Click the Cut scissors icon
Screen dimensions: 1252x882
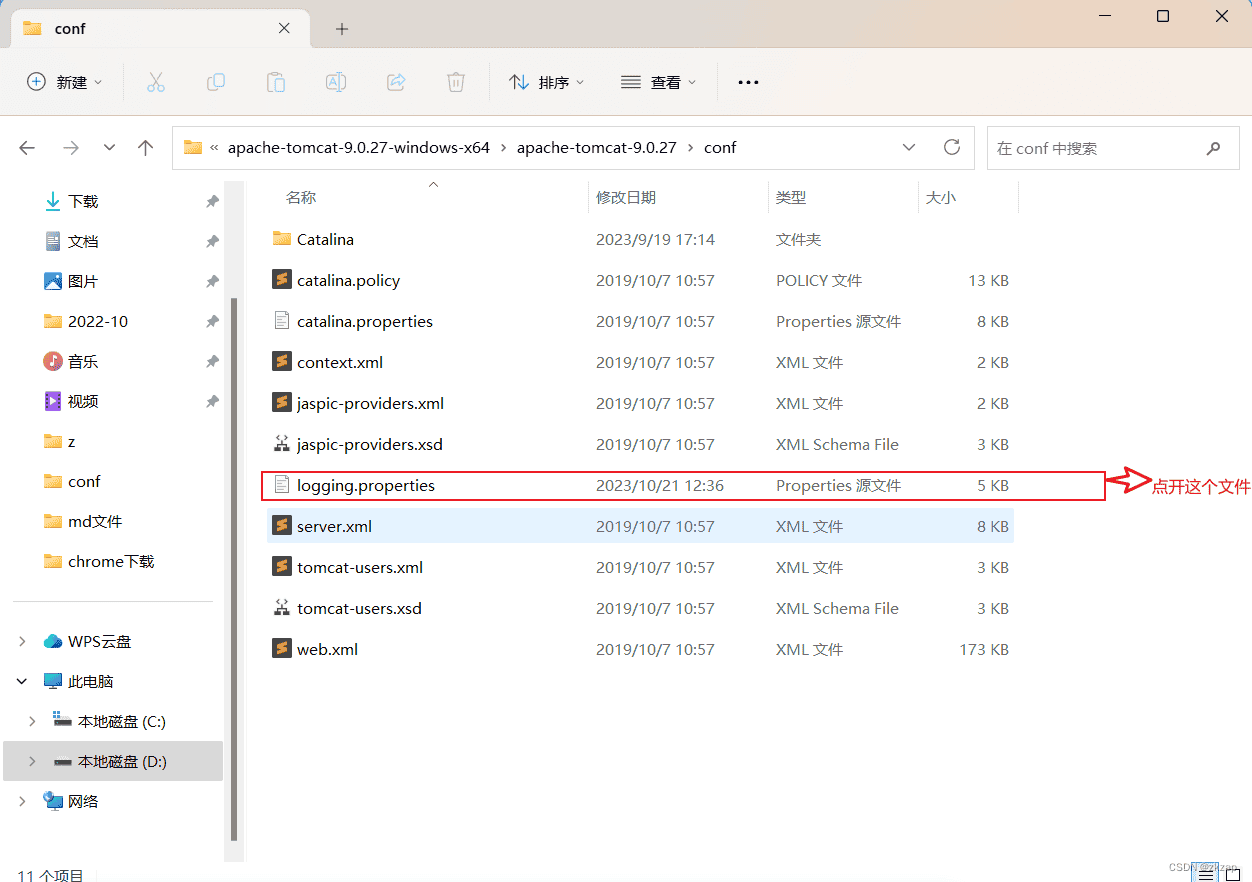[156, 82]
